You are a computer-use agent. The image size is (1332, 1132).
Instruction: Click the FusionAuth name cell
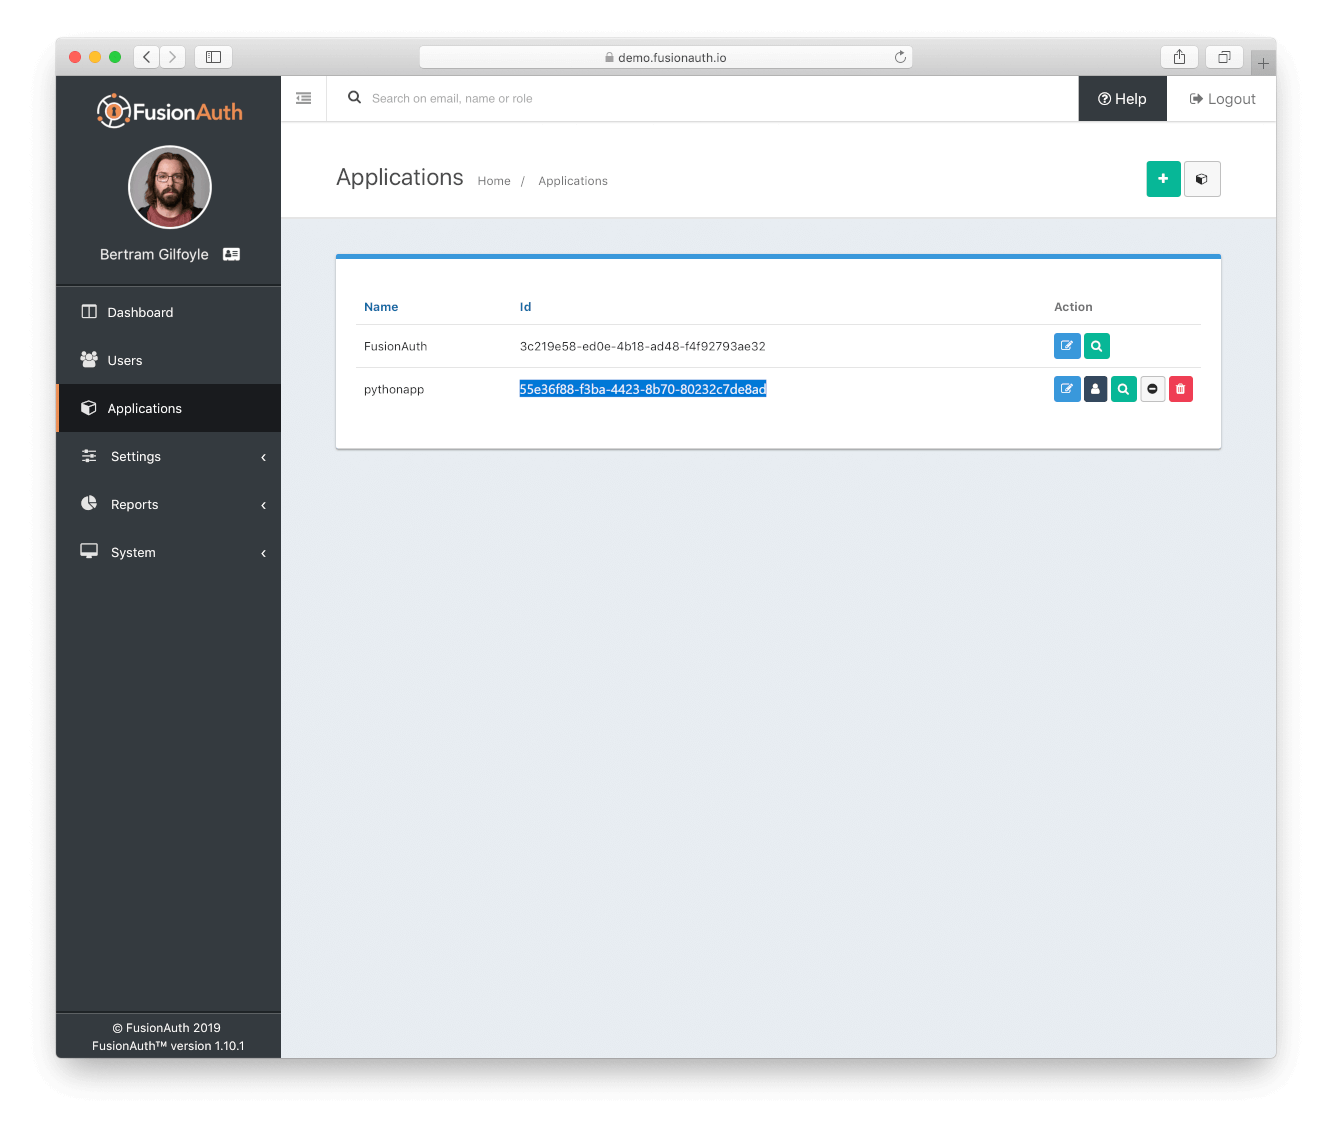coord(395,346)
